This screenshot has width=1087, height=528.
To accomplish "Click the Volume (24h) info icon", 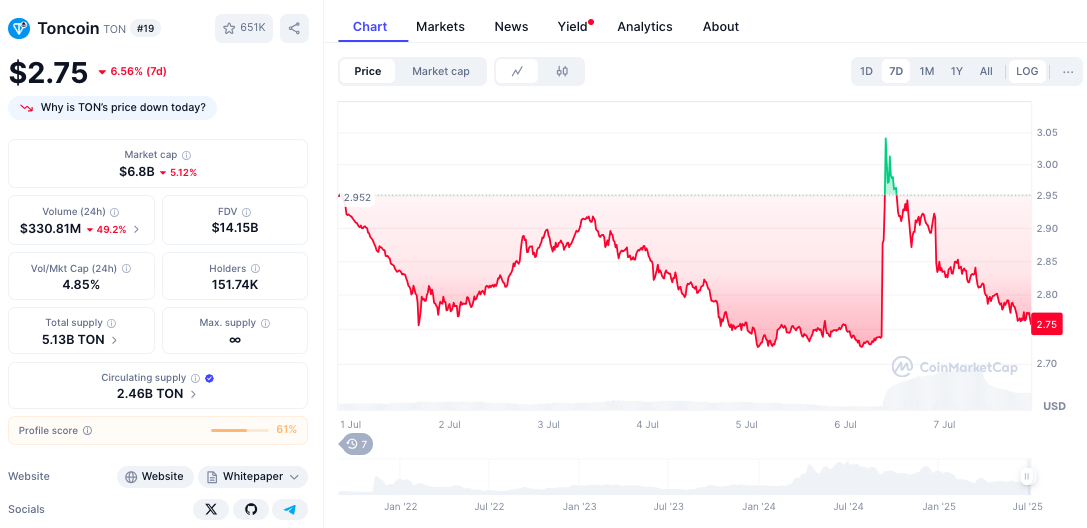I will pos(114,212).
